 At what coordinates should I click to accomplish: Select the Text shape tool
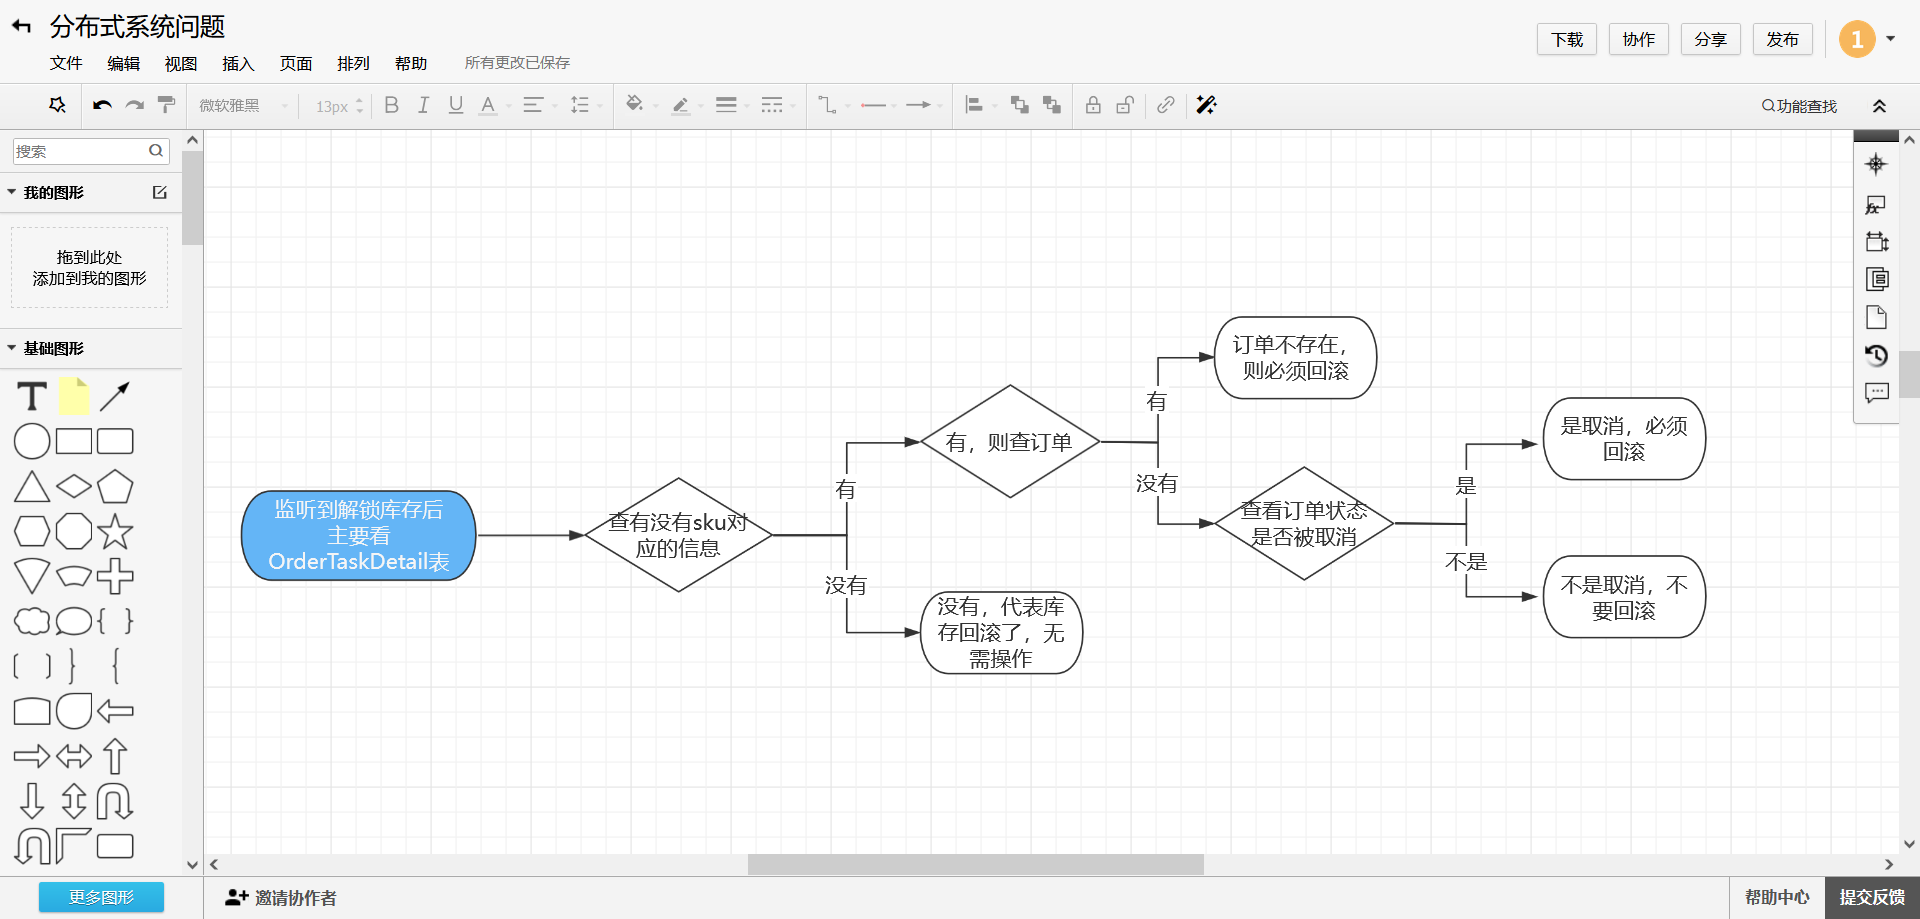click(x=32, y=397)
